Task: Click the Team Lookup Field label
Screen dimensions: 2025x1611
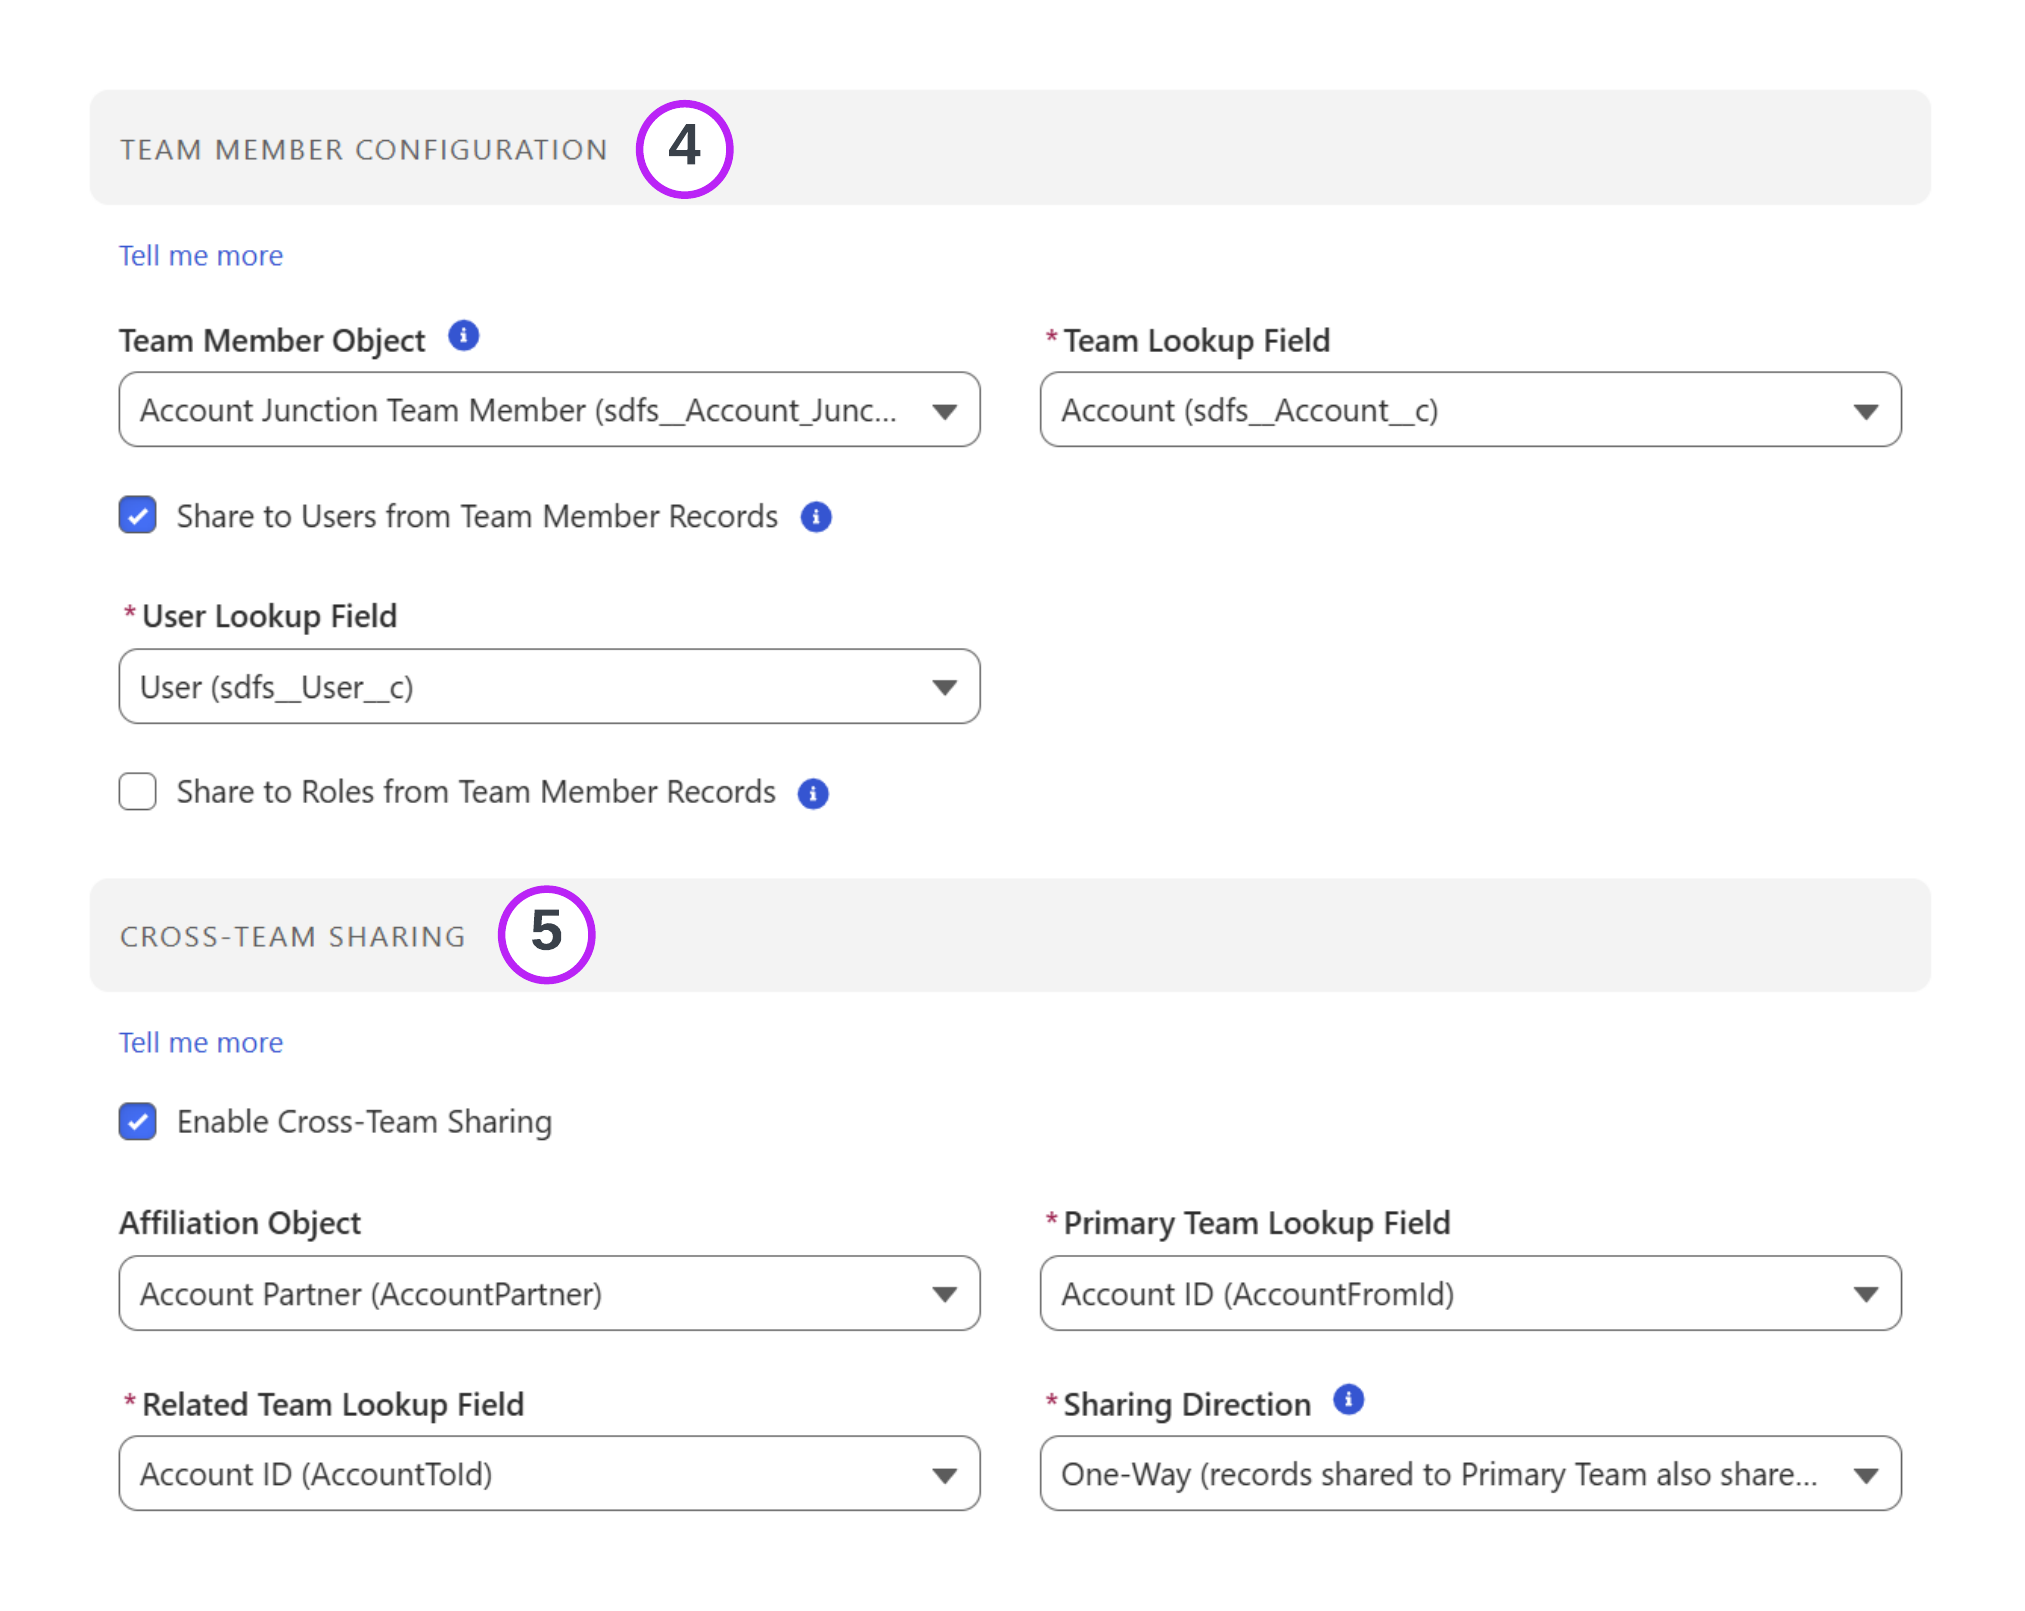Action: (1196, 341)
